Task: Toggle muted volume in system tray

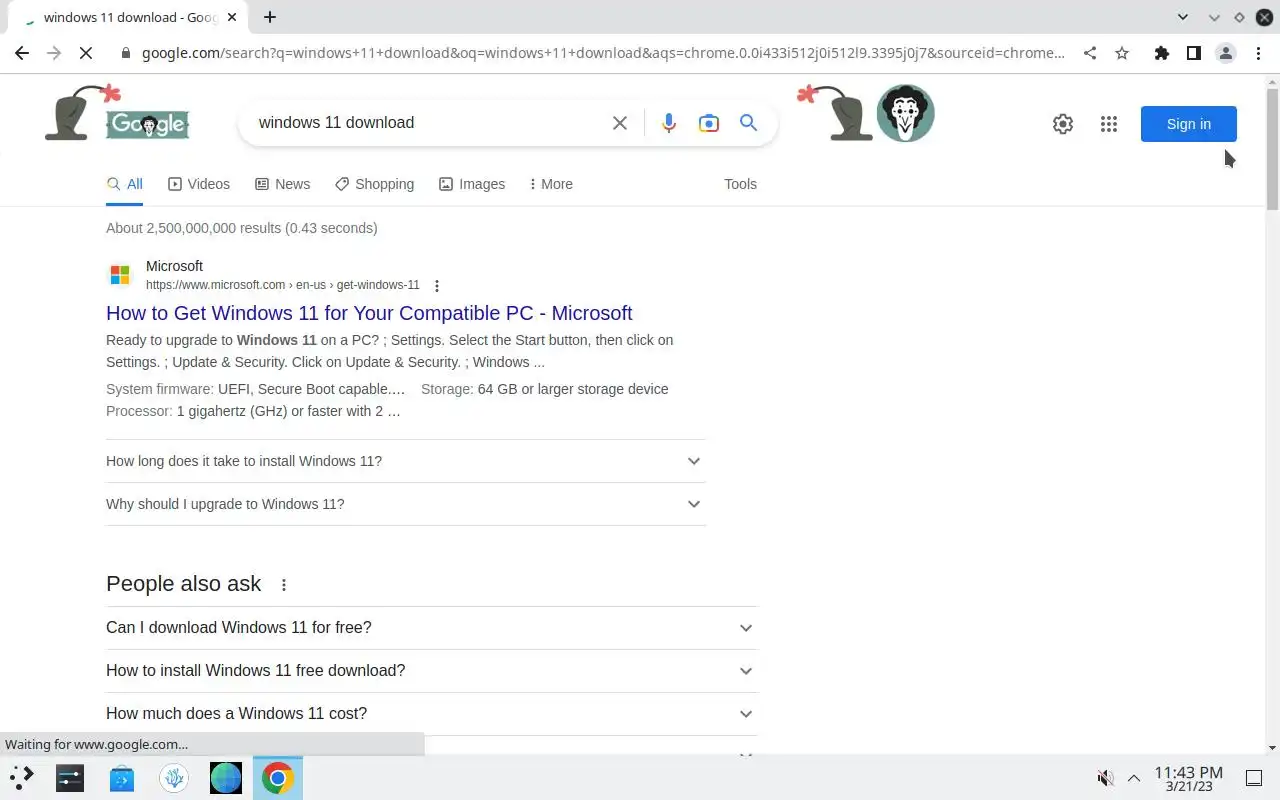Action: [x=1105, y=778]
